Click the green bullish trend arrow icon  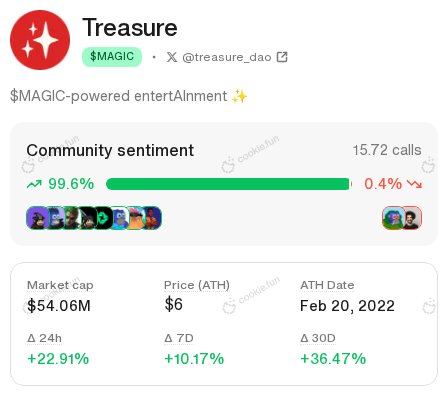click(x=34, y=184)
